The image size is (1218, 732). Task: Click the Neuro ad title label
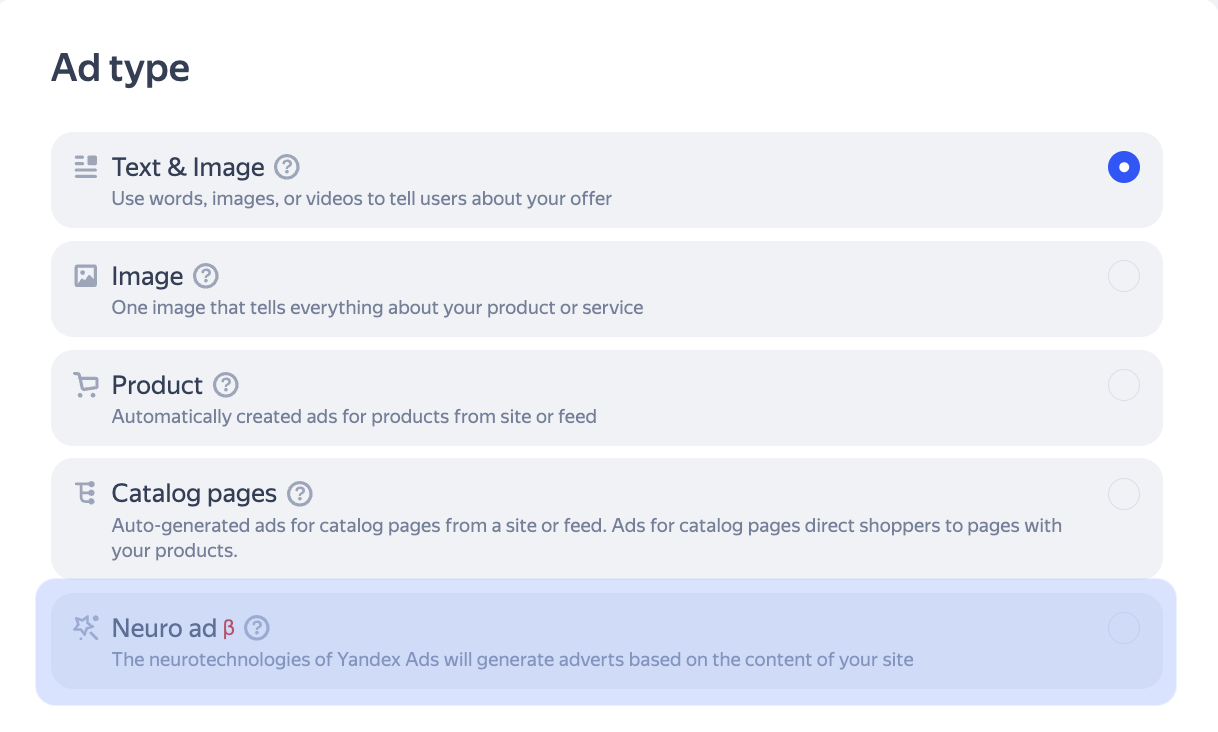click(x=164, y=628)
